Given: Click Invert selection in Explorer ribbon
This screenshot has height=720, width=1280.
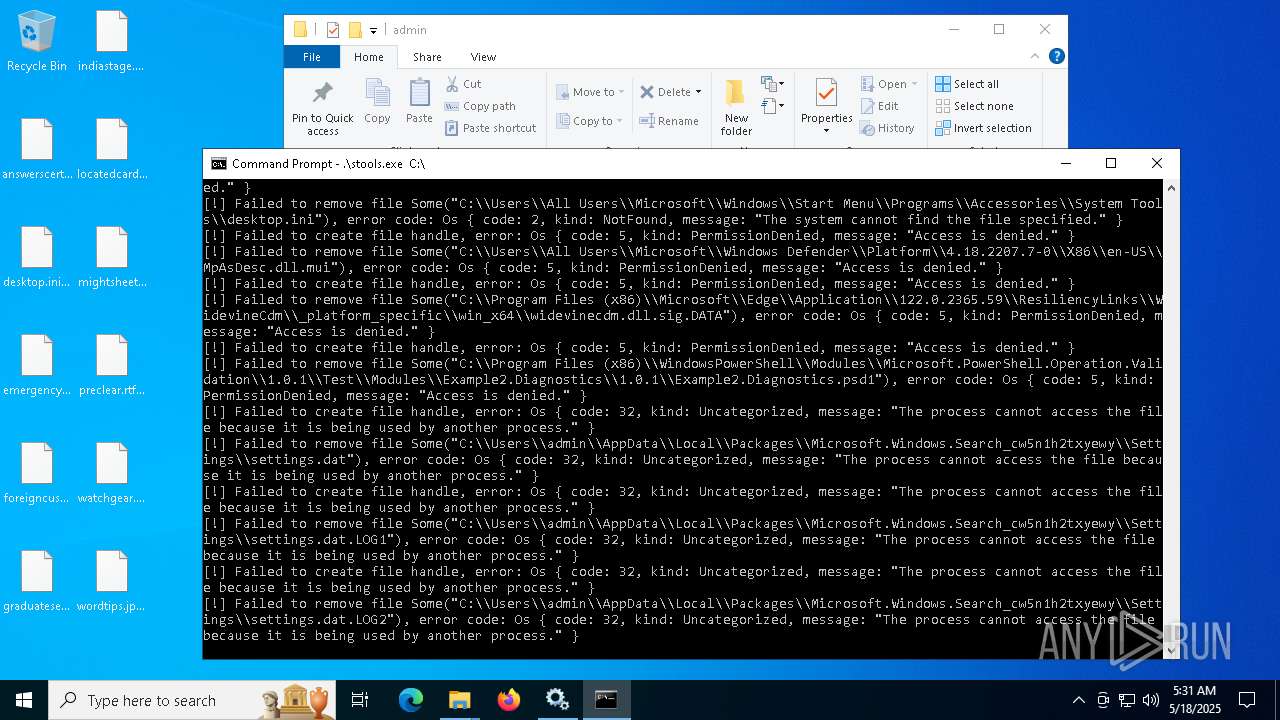Looking at the screenshot, I should tap(983, 128).
